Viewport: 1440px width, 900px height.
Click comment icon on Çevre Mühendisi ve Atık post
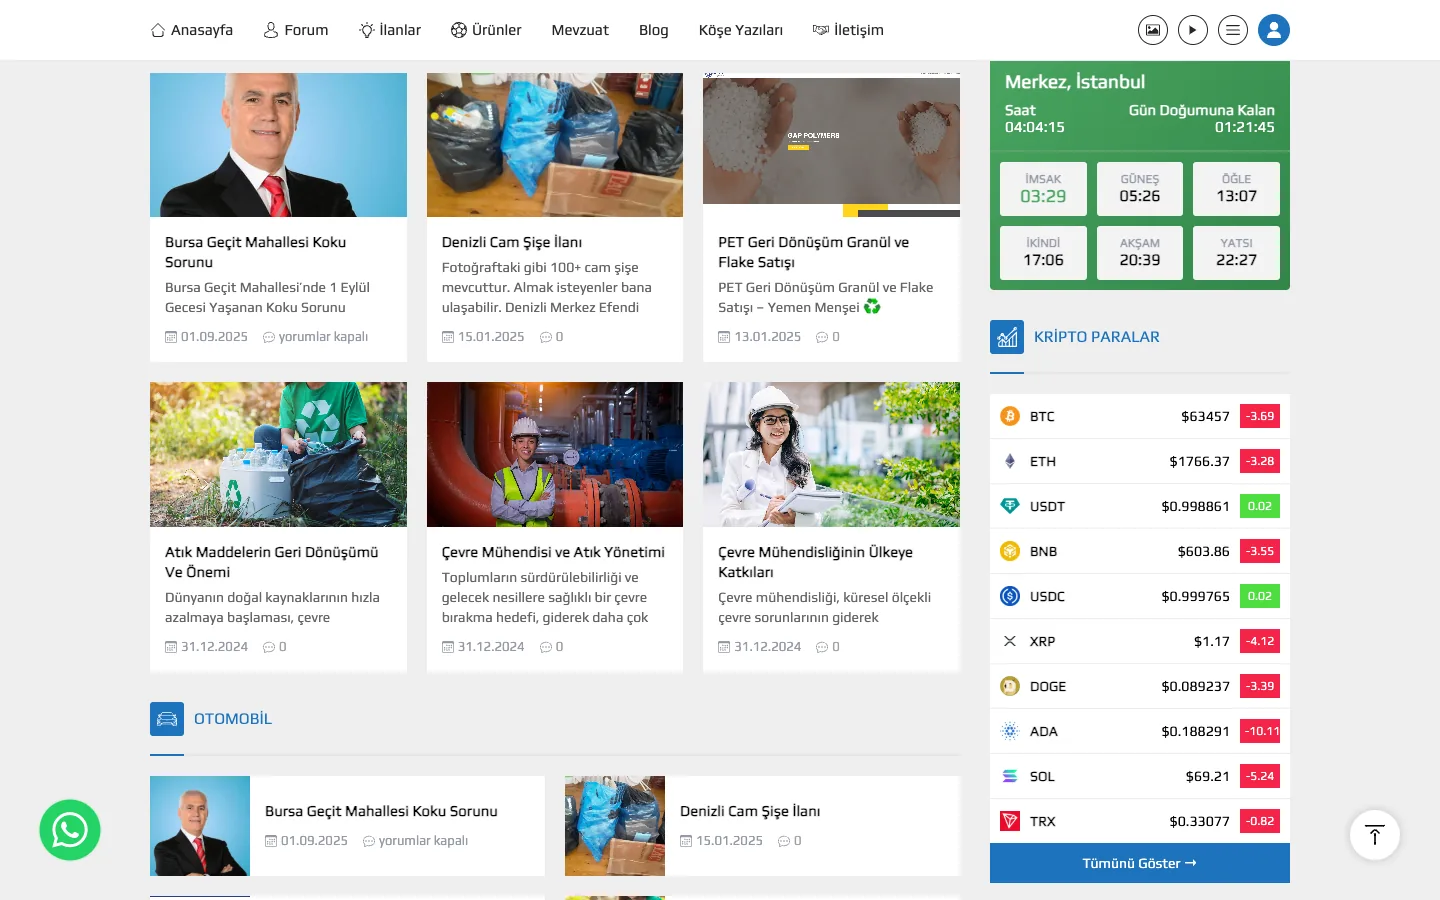tap(546, 647)
